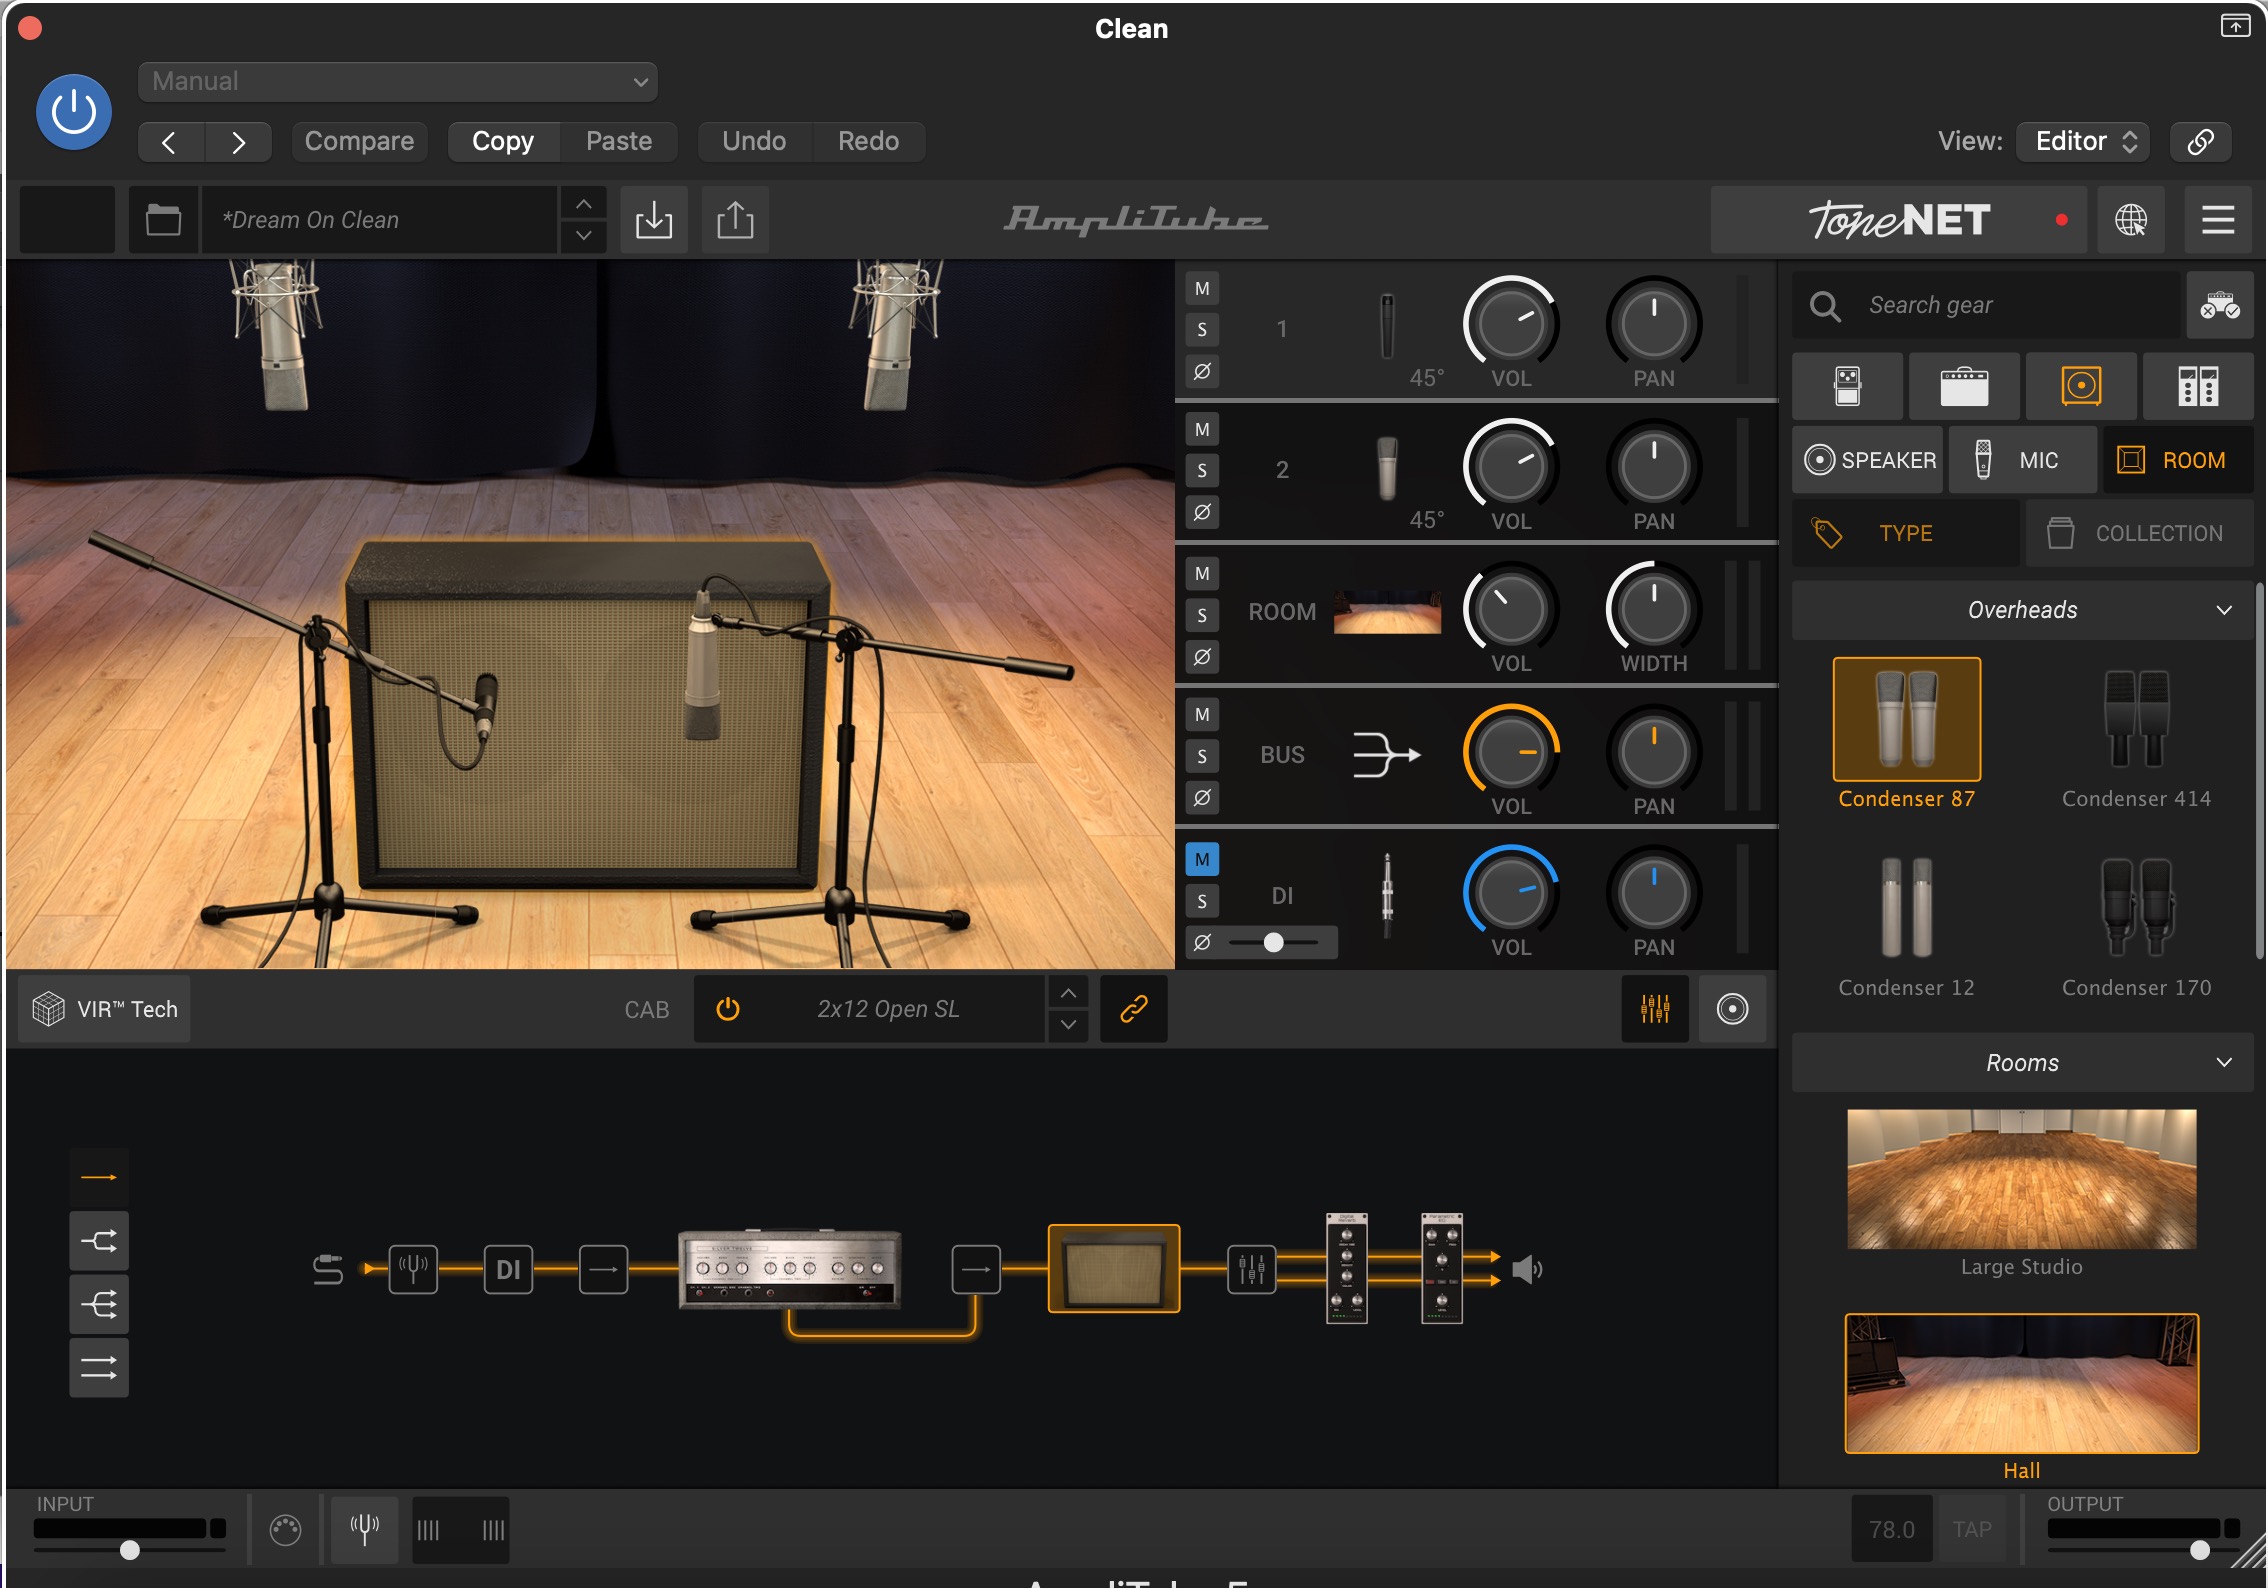The height and width of the screenshot is (1588, 2268).
Task: Click the Search gear field
Action: (1985, 305)
